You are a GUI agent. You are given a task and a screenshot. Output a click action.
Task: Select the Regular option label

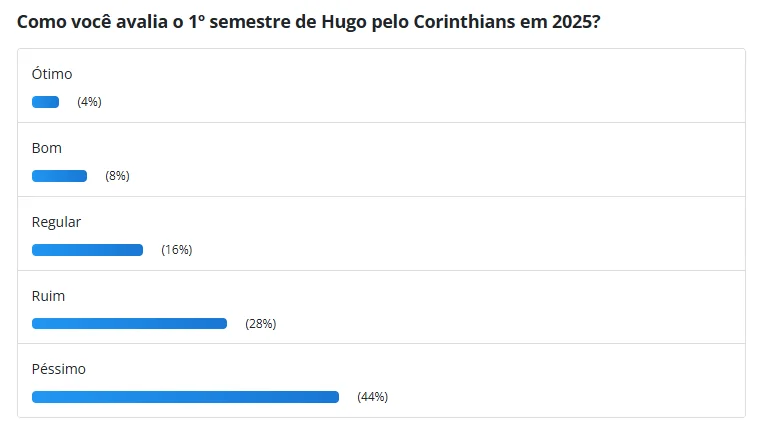tap(56, 222)
